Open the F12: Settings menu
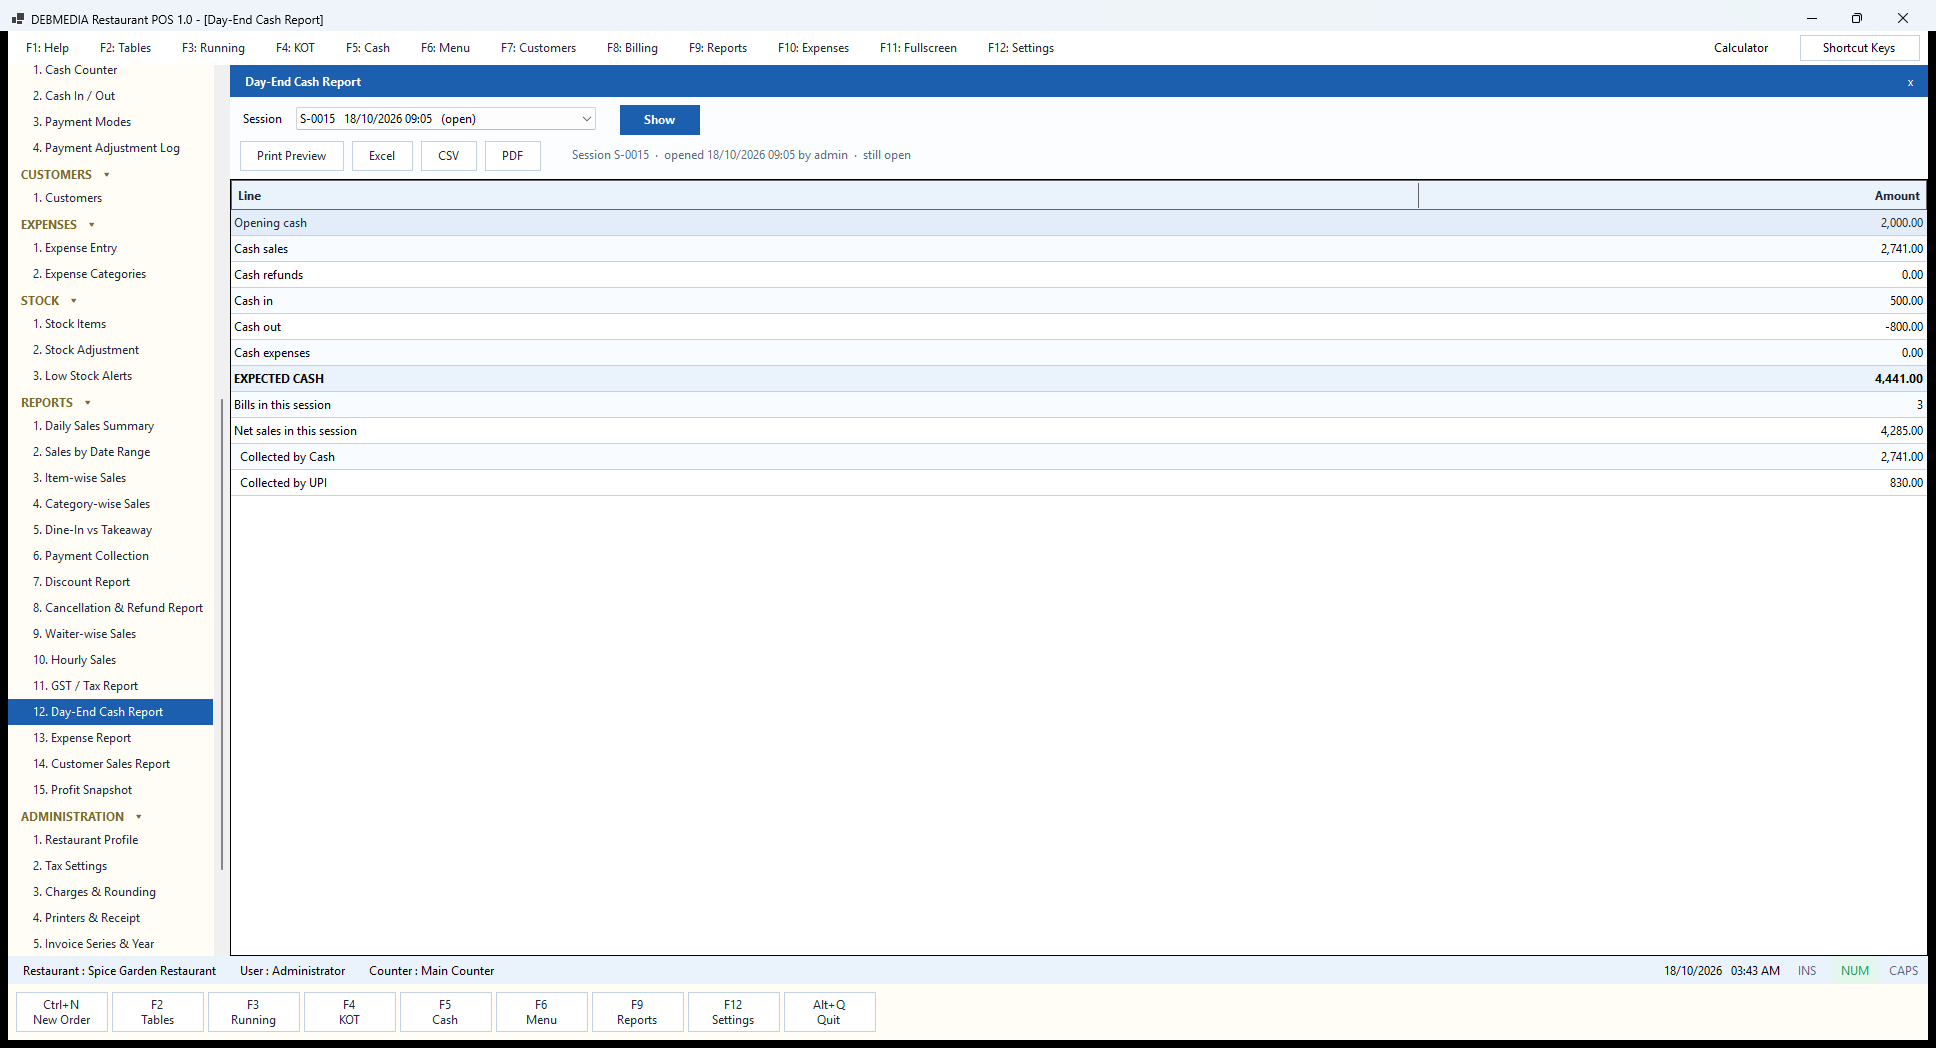 point(1021,48)
